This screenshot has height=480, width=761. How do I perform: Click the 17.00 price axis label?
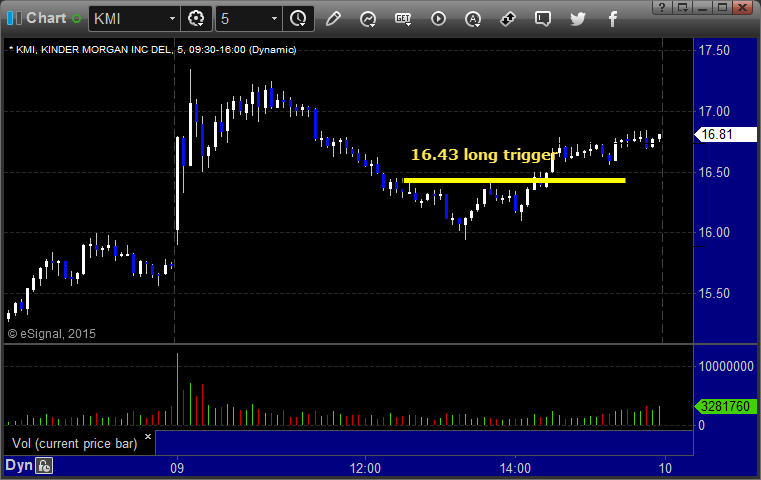click(x=714, y=112)
